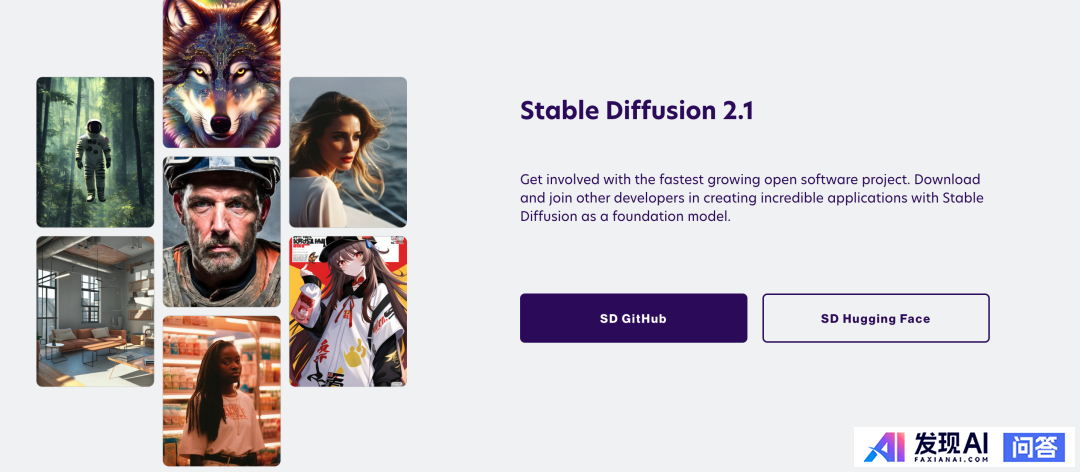Click the 发现AI brand text
This screenshot has height=472, width=1080.
coord(952,443)
